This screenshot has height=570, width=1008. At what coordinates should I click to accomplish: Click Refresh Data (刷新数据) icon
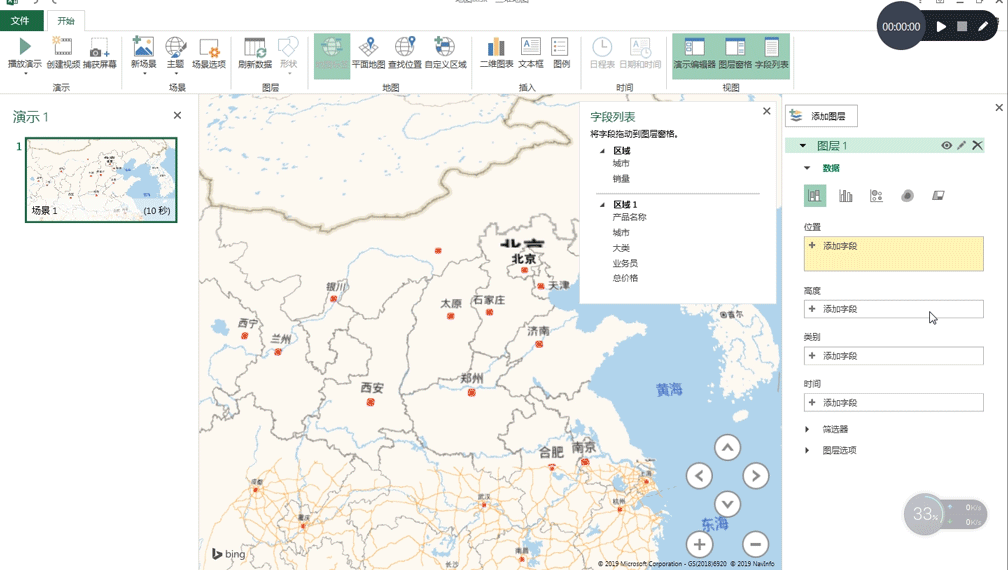(x=255, y=46)
